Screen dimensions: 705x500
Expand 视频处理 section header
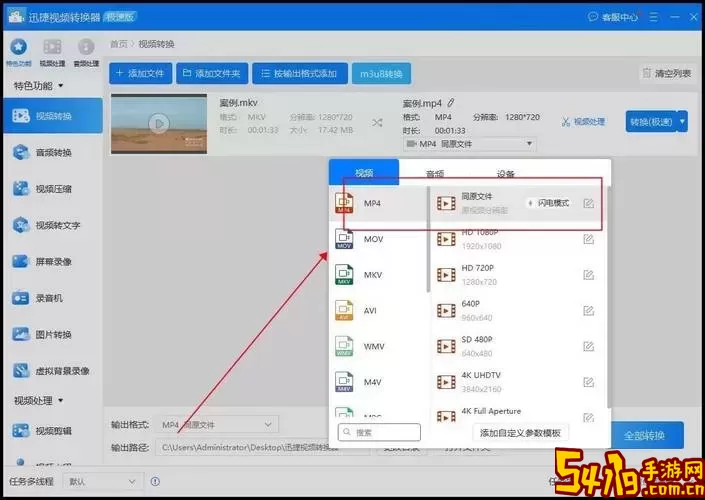coord(38,400)
